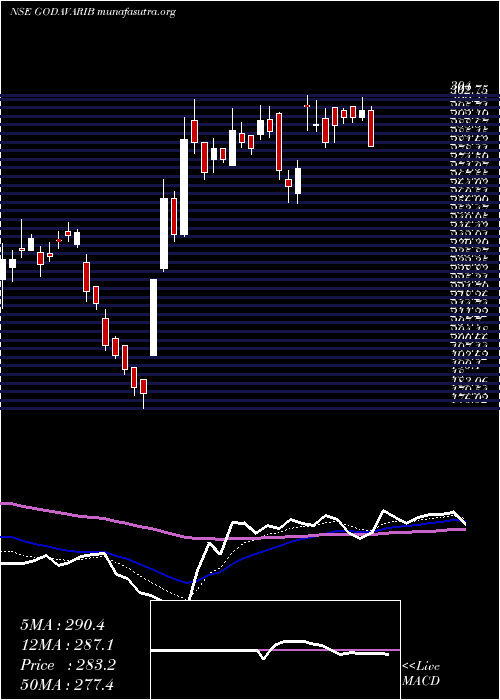The image size is (500, 700).
Task: Click the 12MA : 287.1 value
Action: coord(67,645)
